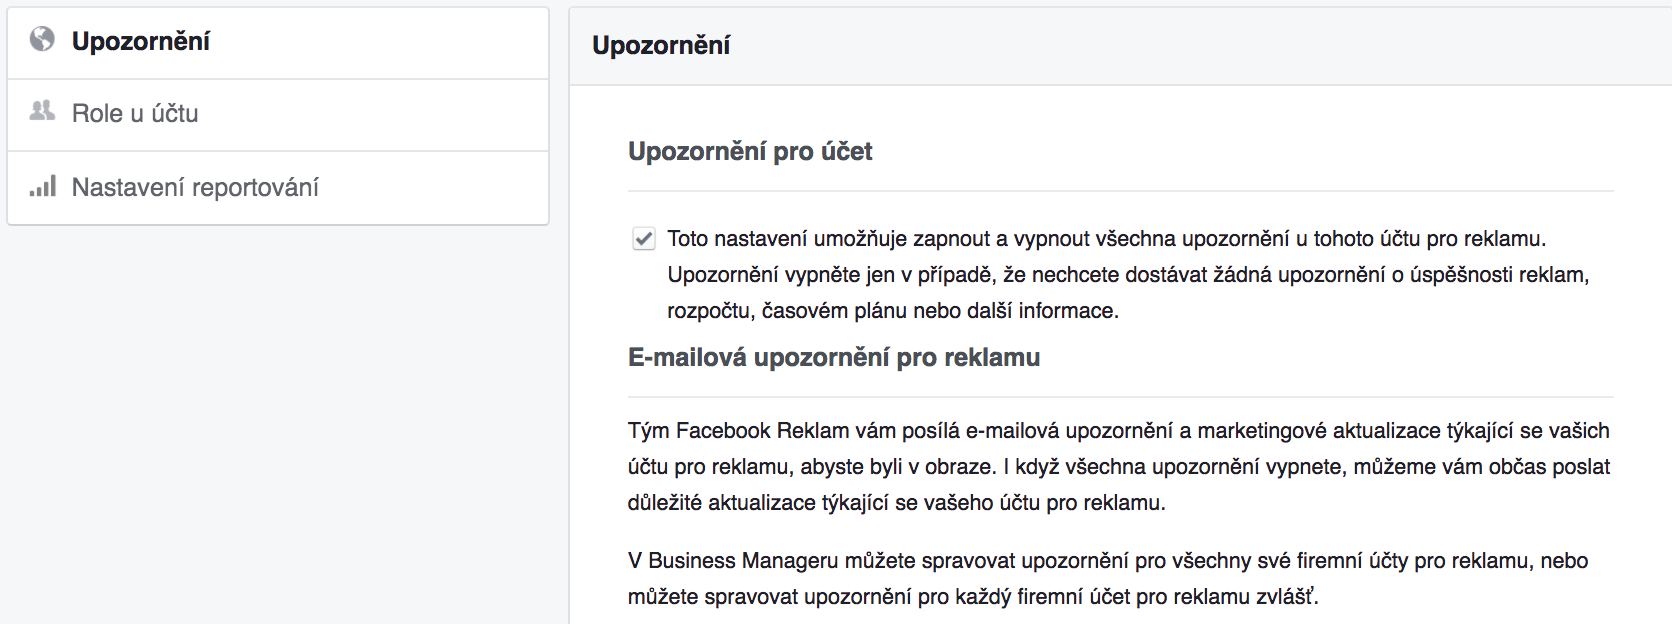Go to Nastavení reportování in the sidebar
This screenshot has height=624, width=1672.
click(x=278, y=188)
